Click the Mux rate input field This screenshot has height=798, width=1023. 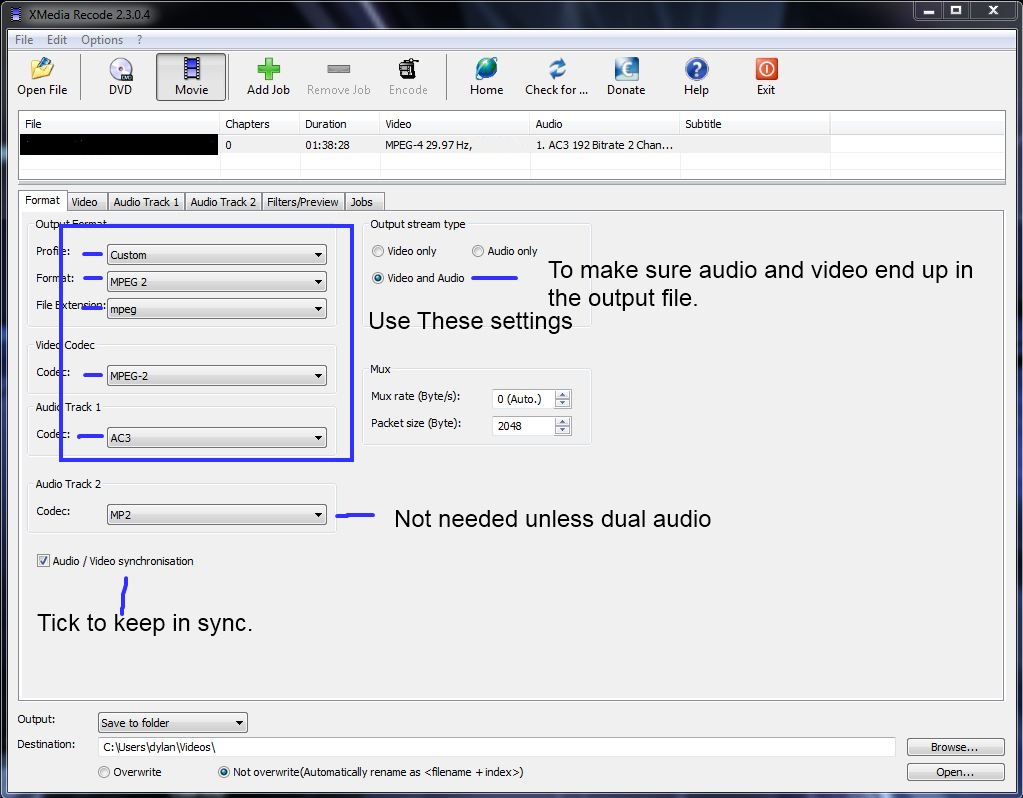coord(523,399)
